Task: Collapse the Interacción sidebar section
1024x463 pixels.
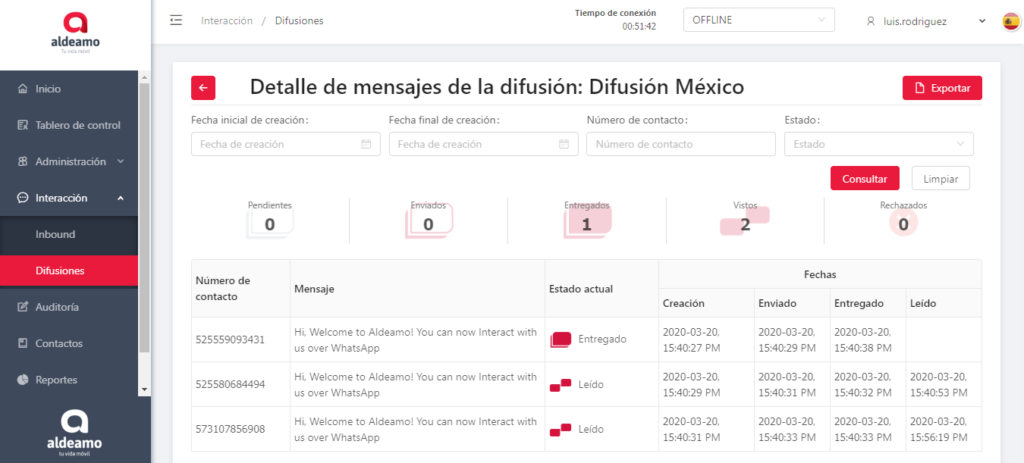Action: (x=75, y=198)
